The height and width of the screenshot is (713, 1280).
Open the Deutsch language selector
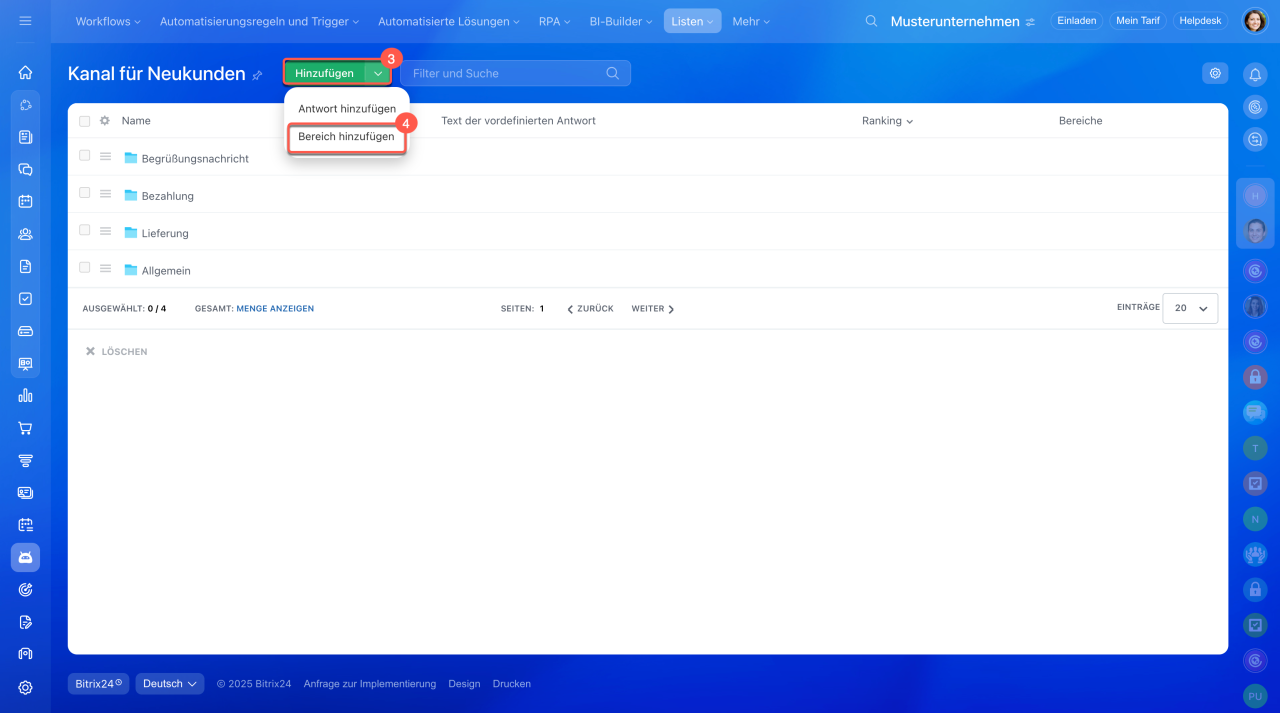(170, 684)
